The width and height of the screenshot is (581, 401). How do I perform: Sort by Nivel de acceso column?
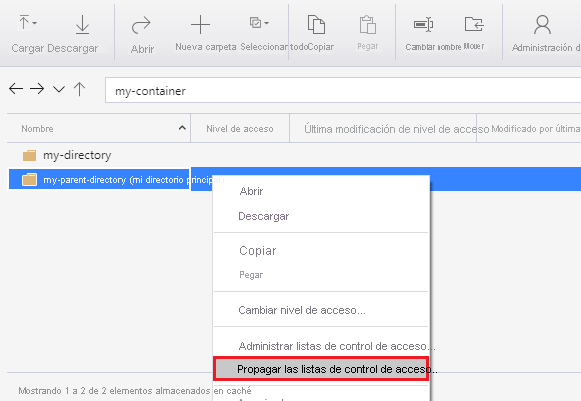[x=240, y=129]
